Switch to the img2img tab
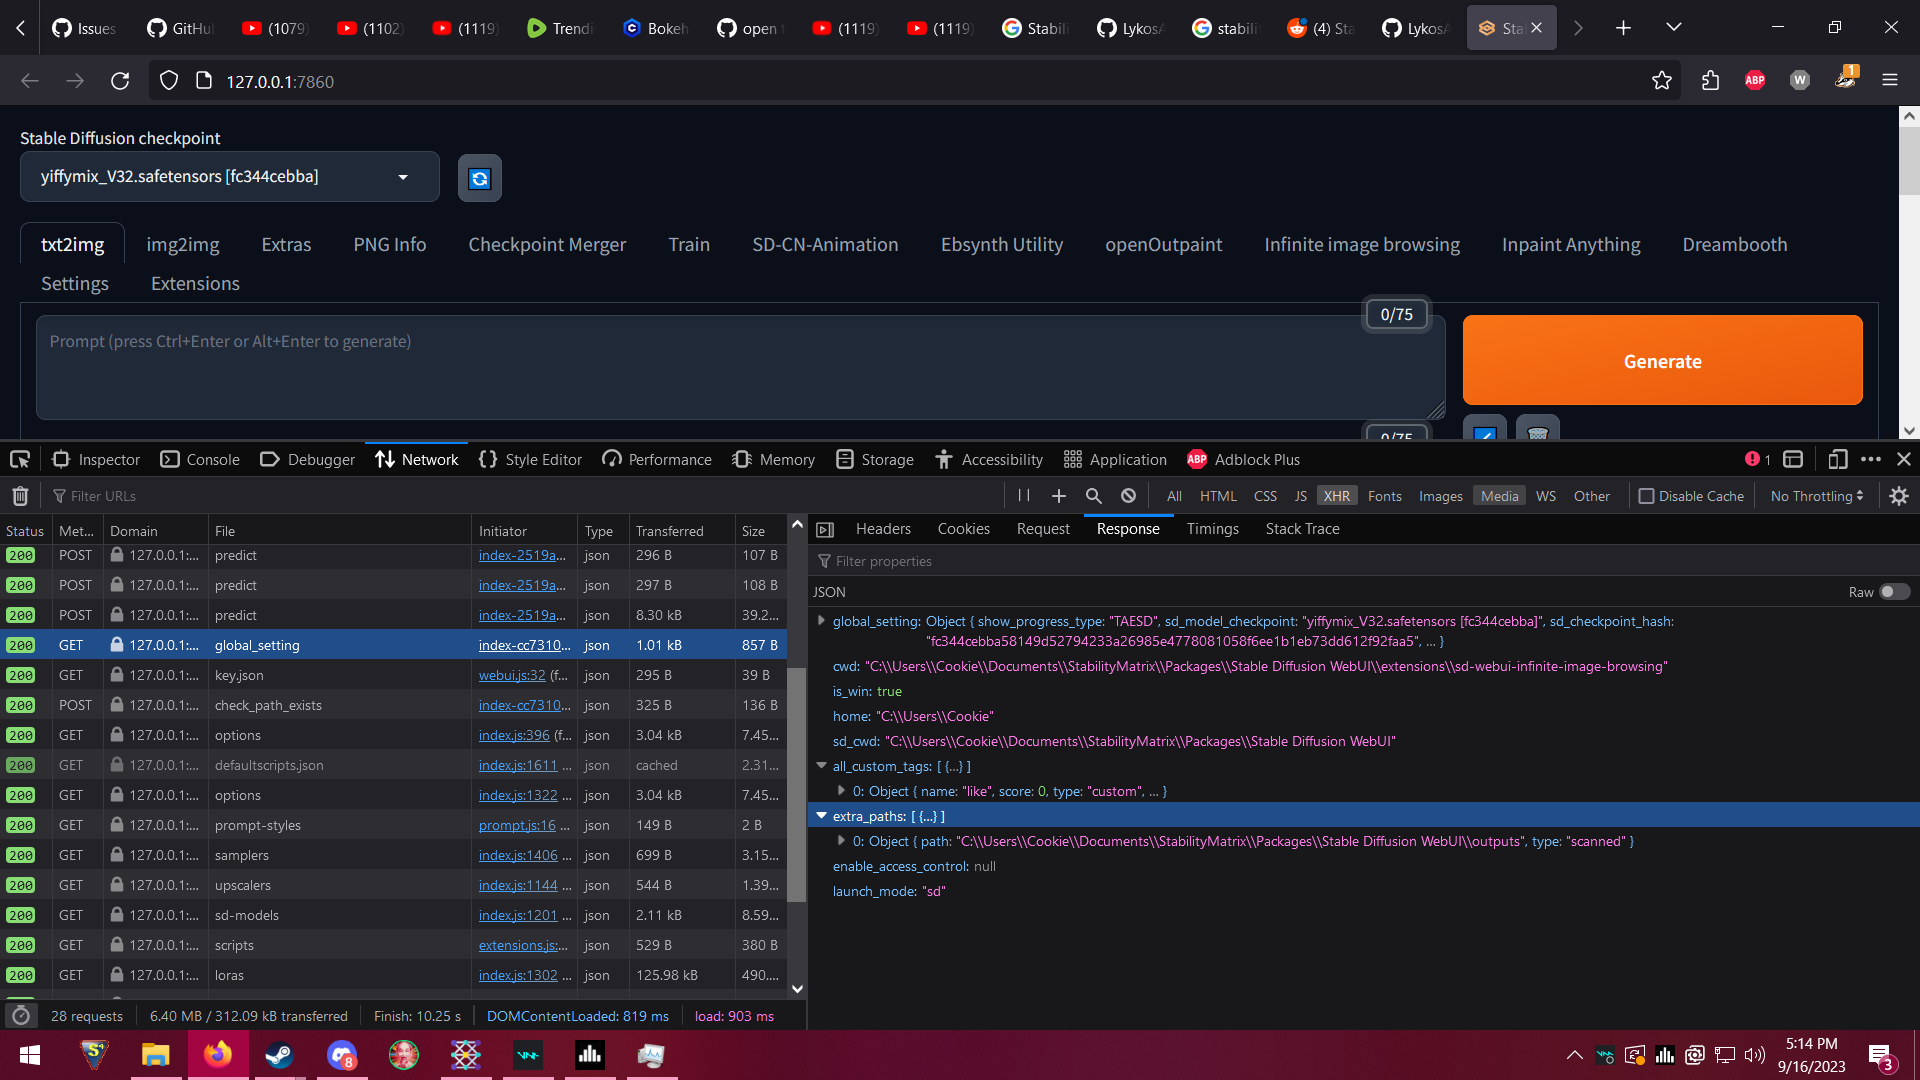The width and height of the screenshot is (1920, 1080). click(183, 244)
